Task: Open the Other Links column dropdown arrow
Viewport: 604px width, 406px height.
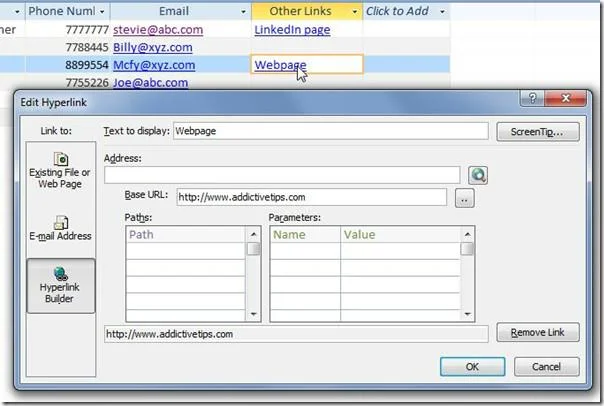Action: (x=354, y=12)
